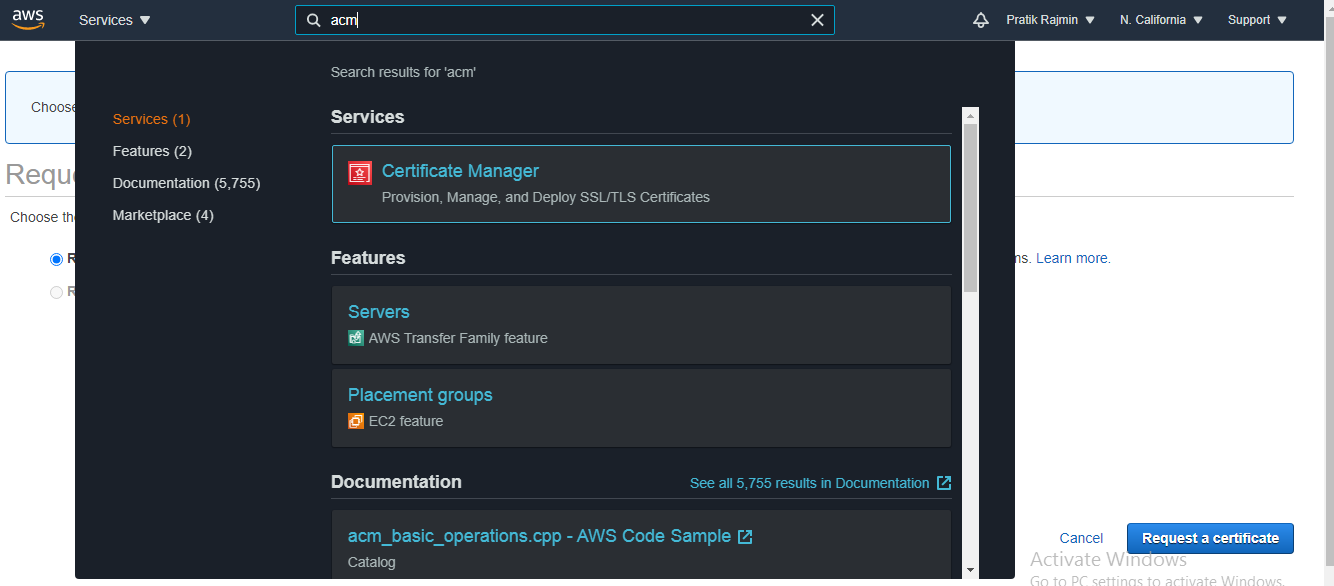Open the Servers feature result

[641, 325]
